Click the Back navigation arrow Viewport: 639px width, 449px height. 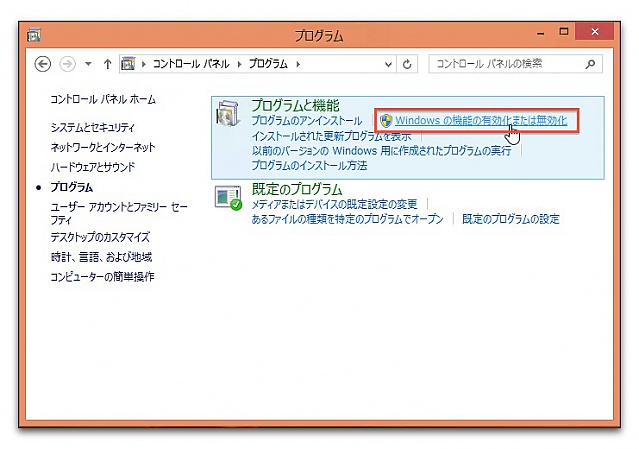click(x=43, y=64)
